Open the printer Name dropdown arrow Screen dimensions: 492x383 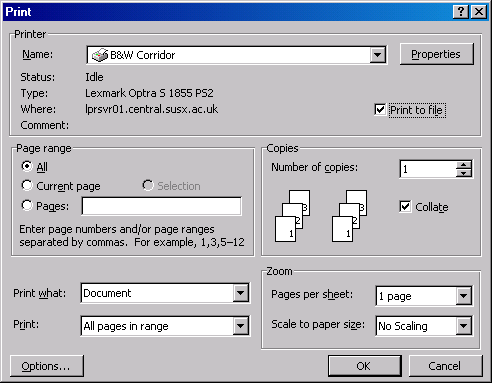coord(378,55)
